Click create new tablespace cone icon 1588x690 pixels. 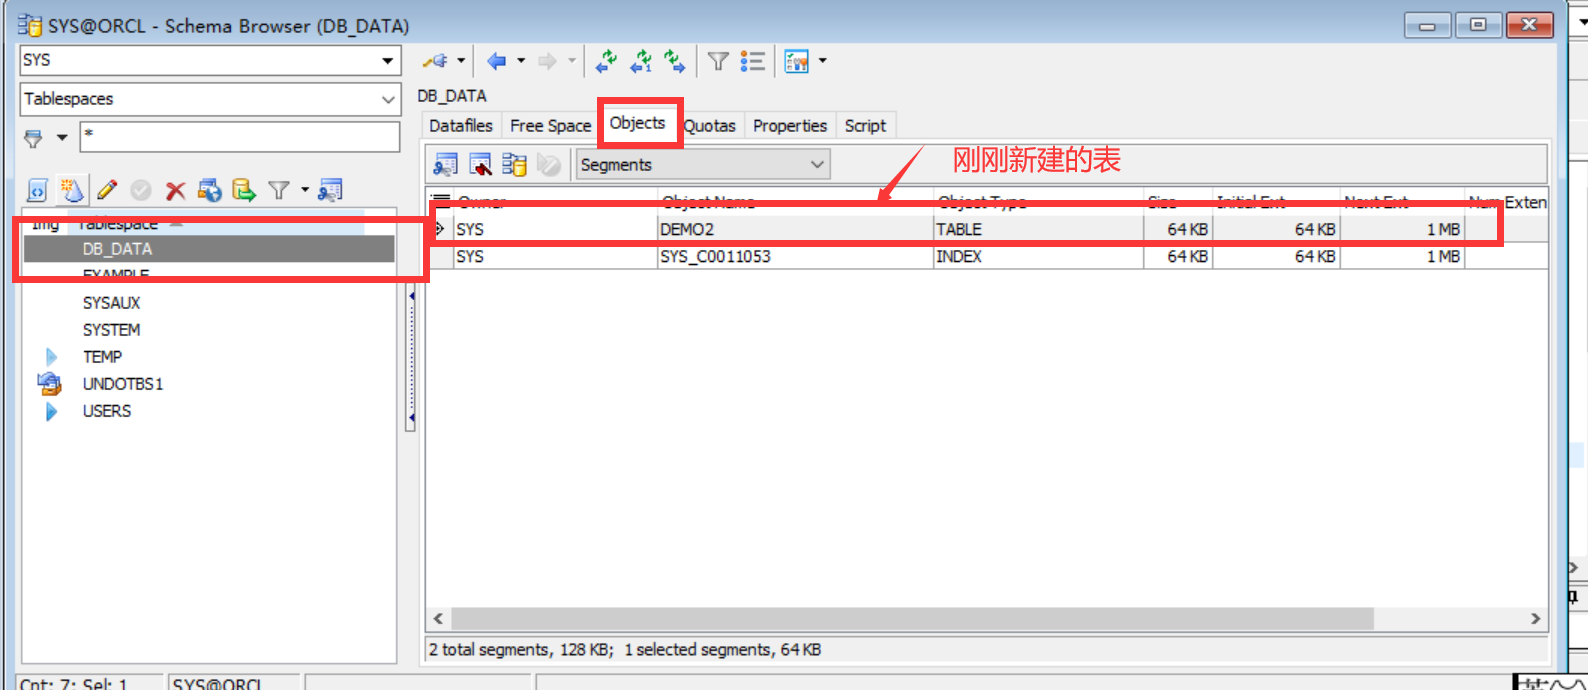point(72,190)
